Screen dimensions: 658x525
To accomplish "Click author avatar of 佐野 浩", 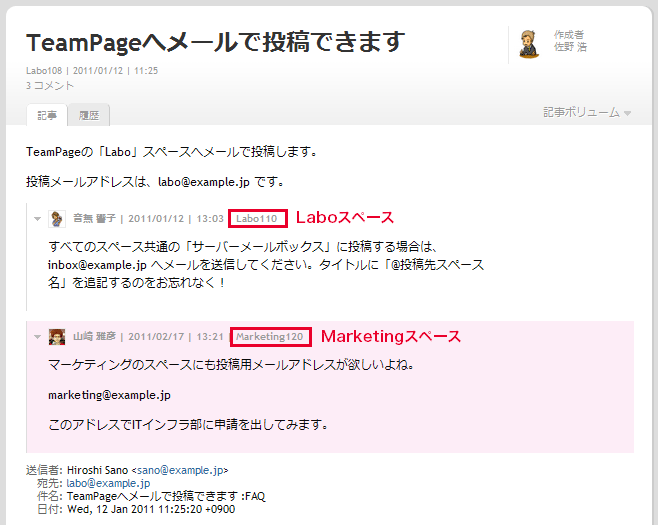I will (x=529, y=44).
